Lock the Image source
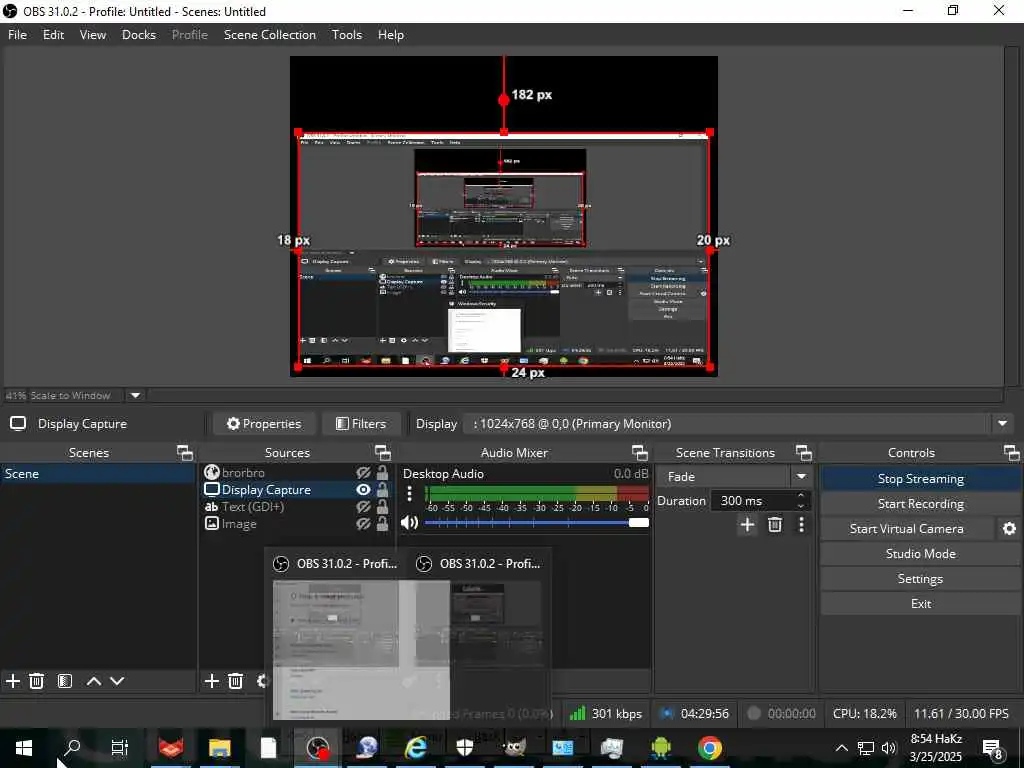 383,523
